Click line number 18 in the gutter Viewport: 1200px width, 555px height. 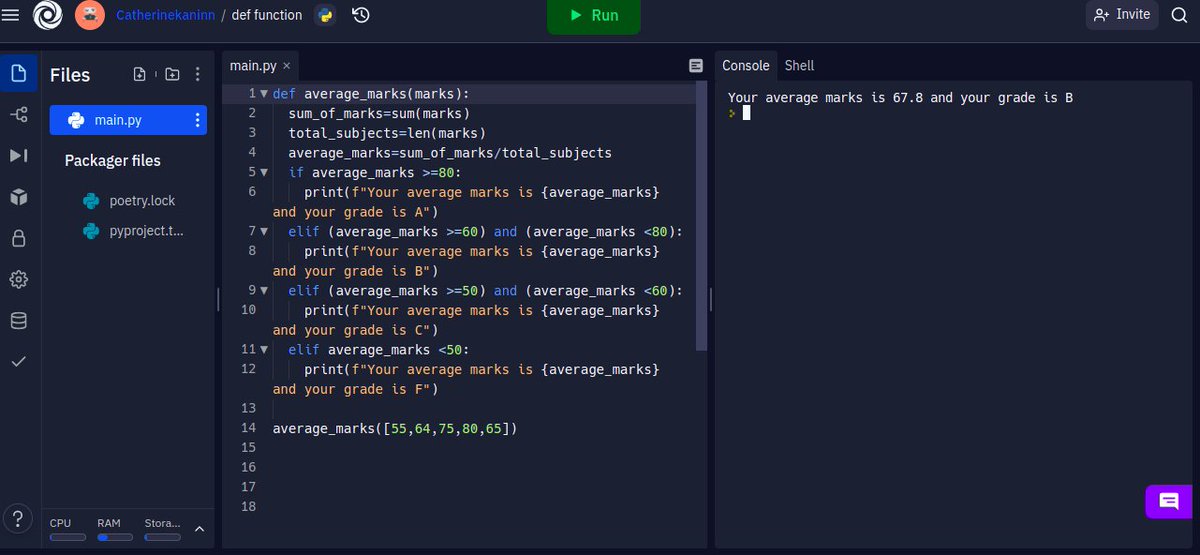[249, 506]
